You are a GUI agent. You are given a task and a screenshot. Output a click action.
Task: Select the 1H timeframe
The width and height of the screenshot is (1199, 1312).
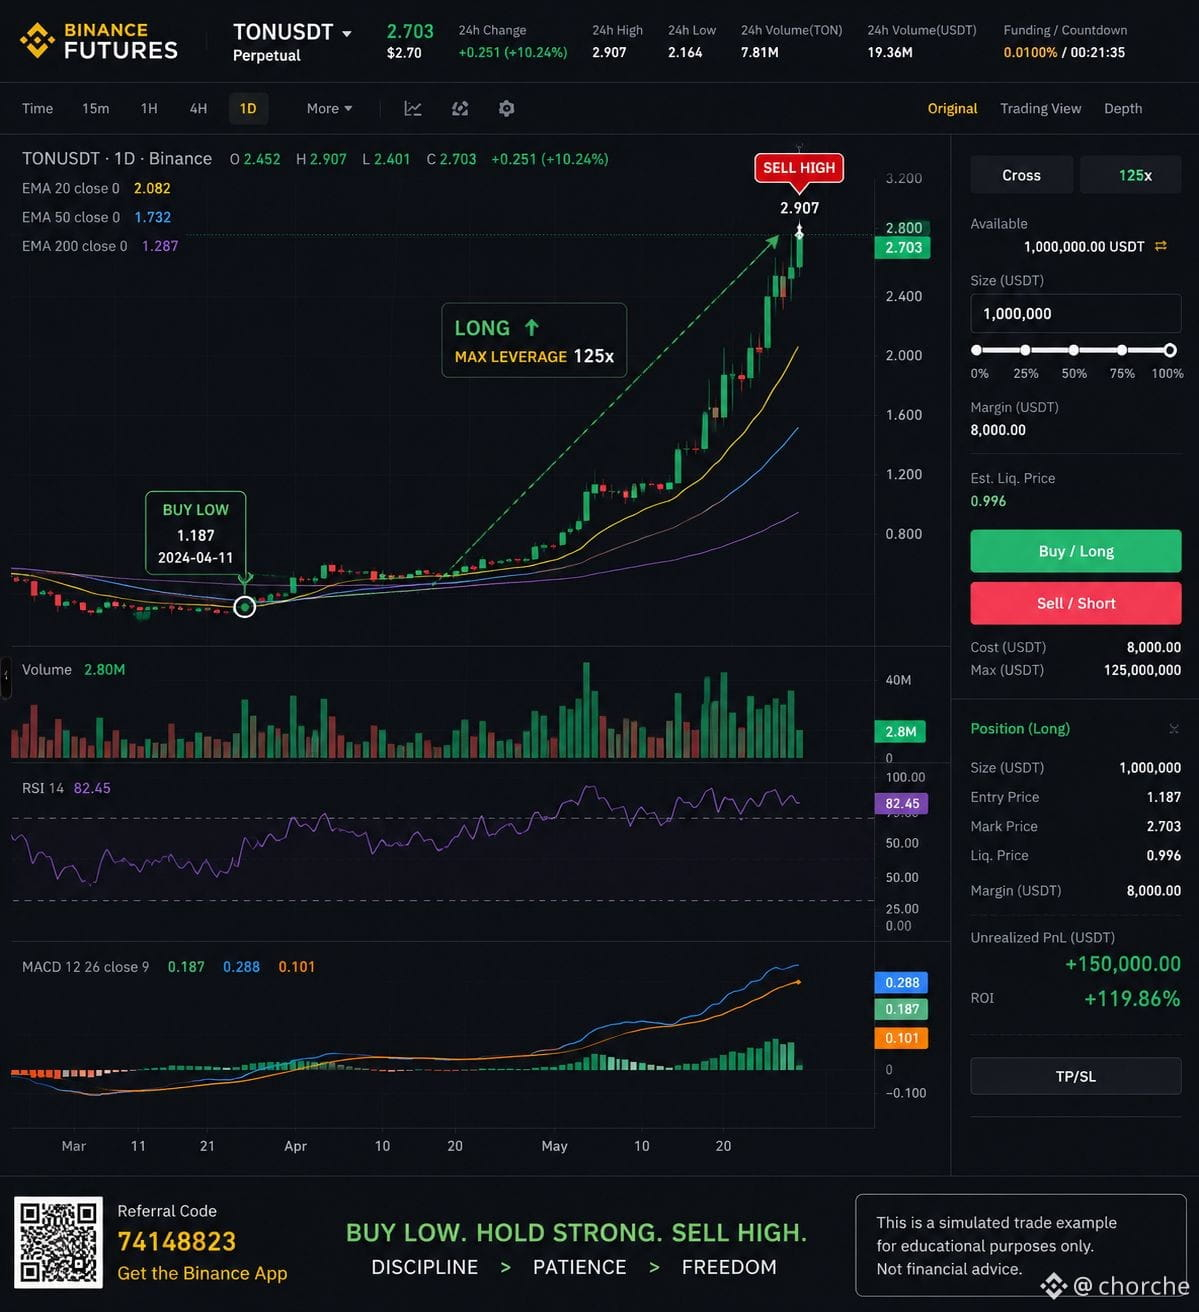[149, 108]
